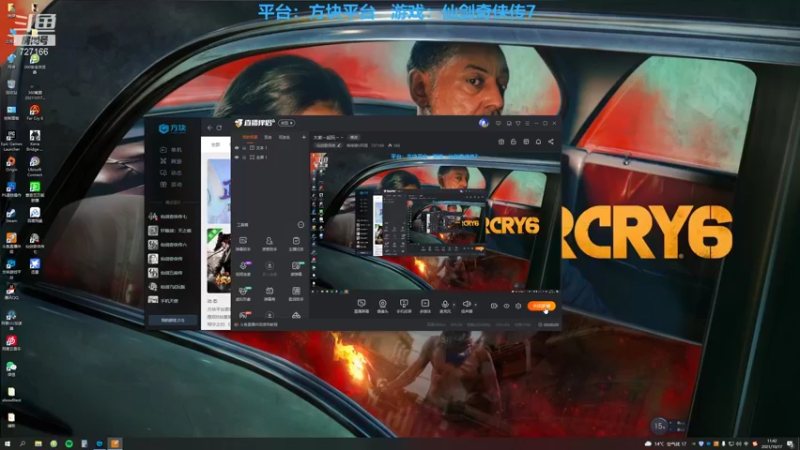Toggle the preview eye icon in the bottom bar
Screen dimensions: 800x450
point(506,306)
